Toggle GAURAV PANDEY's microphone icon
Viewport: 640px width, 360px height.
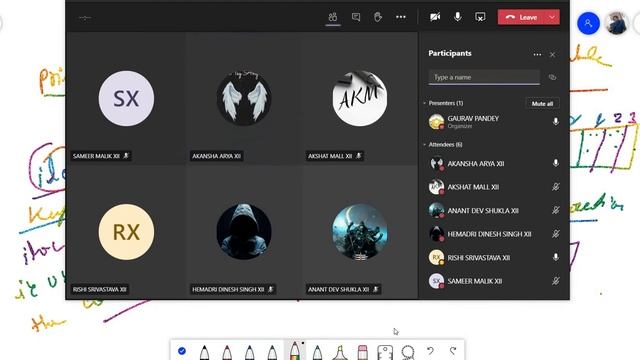(x=556, y=122)
